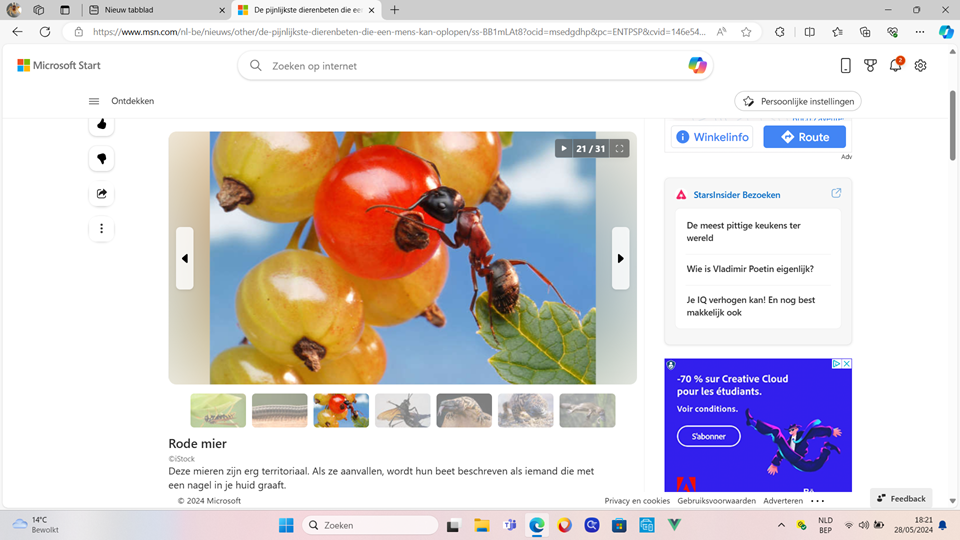Click the thumbs up like icon
The image size is (960, 540).
pyautogui.click(x=101, y=124)
